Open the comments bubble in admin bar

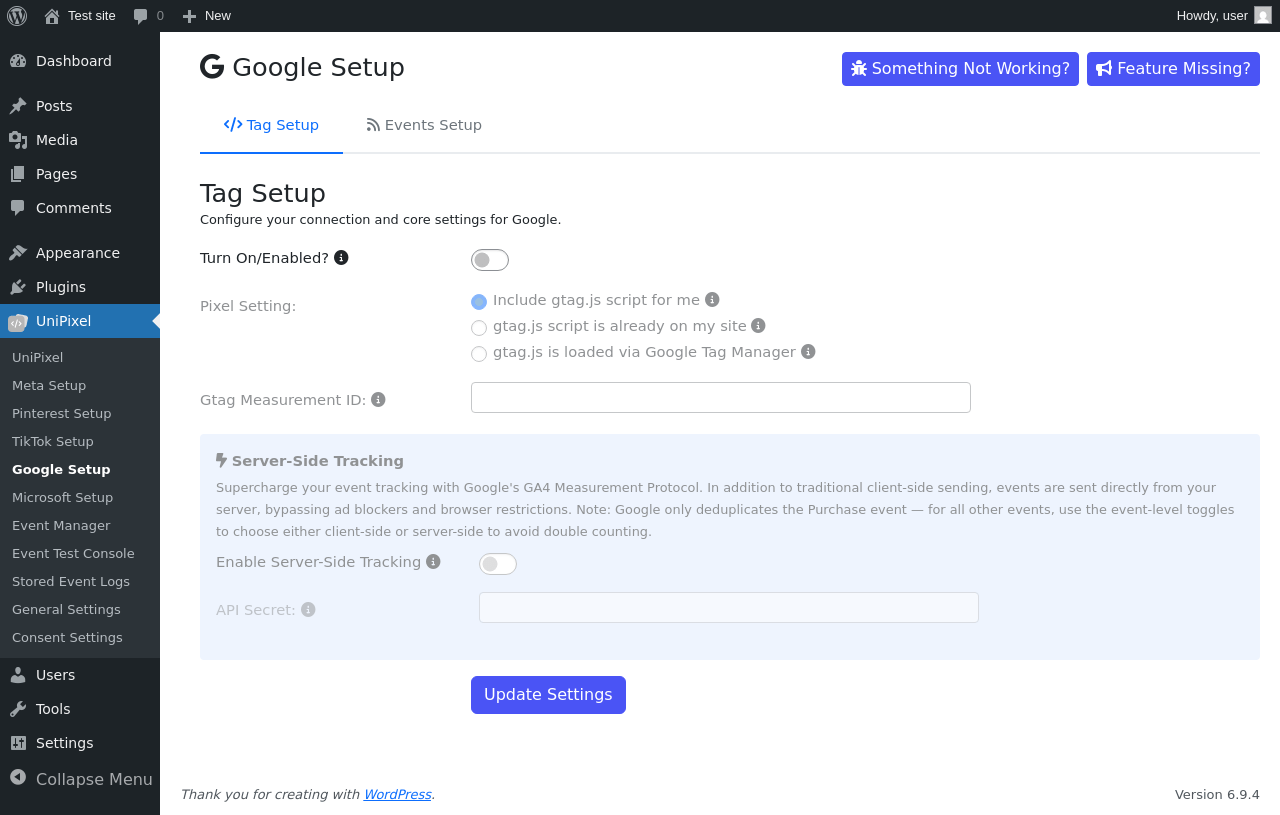tap(148, 16)
